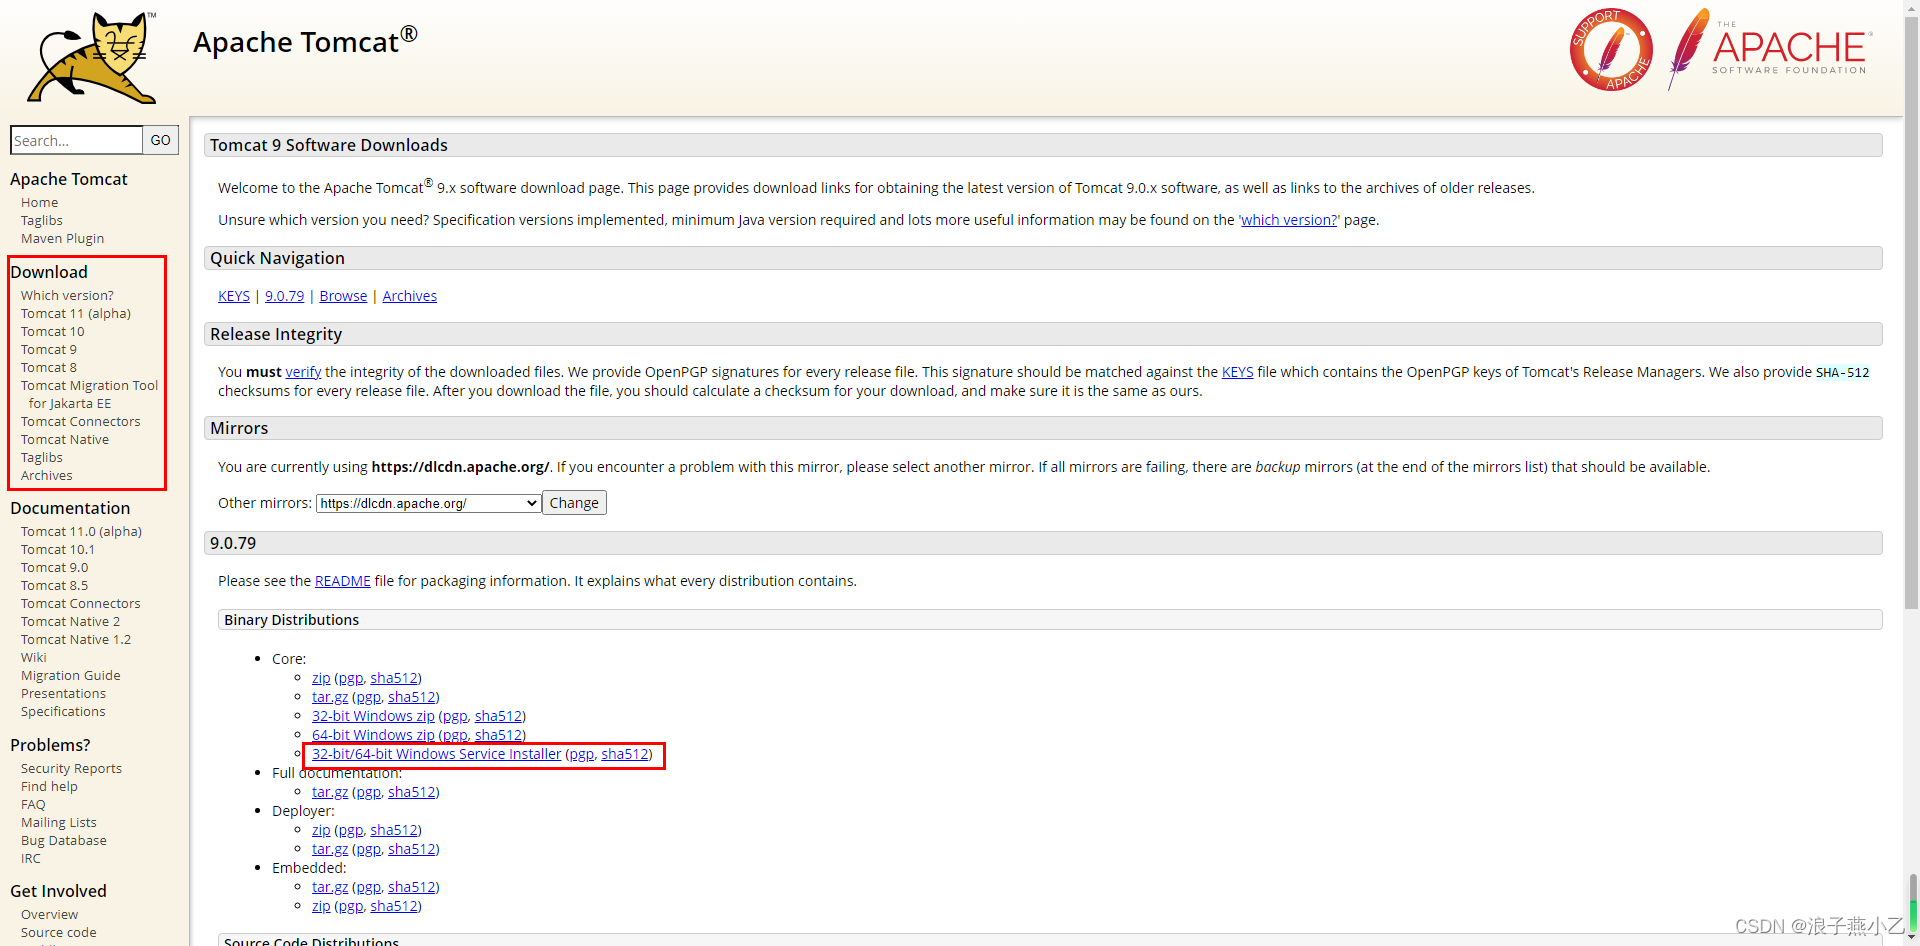Download the Core tar.gz distribution
1920x946 pixels.
tap(330, 697)
